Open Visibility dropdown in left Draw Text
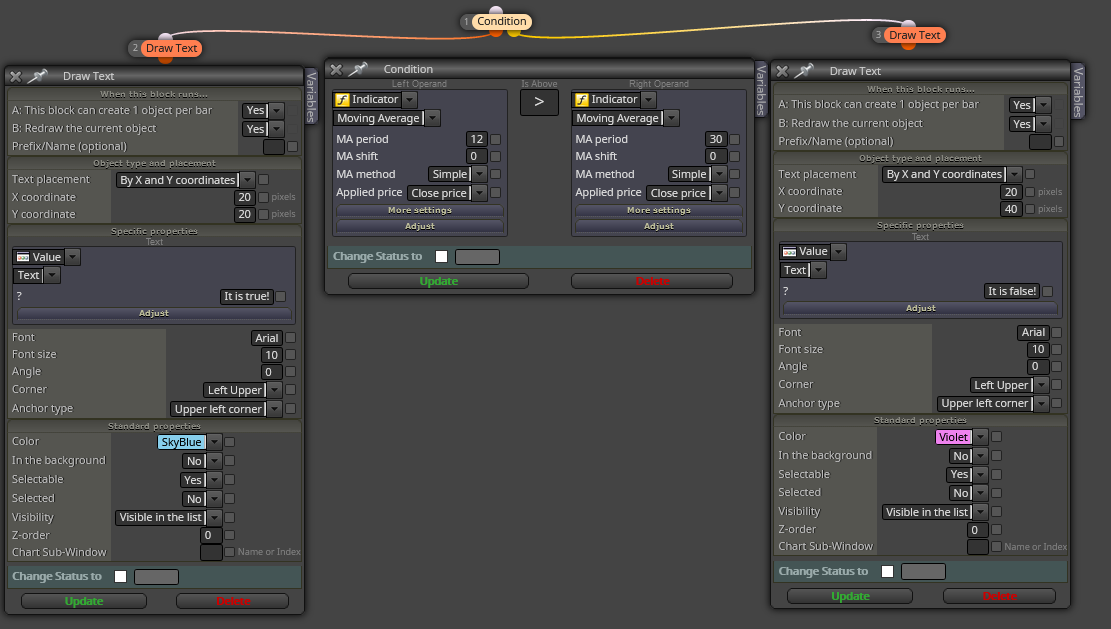The height and width of the screenshot is (629, 1111). (214, 518)
